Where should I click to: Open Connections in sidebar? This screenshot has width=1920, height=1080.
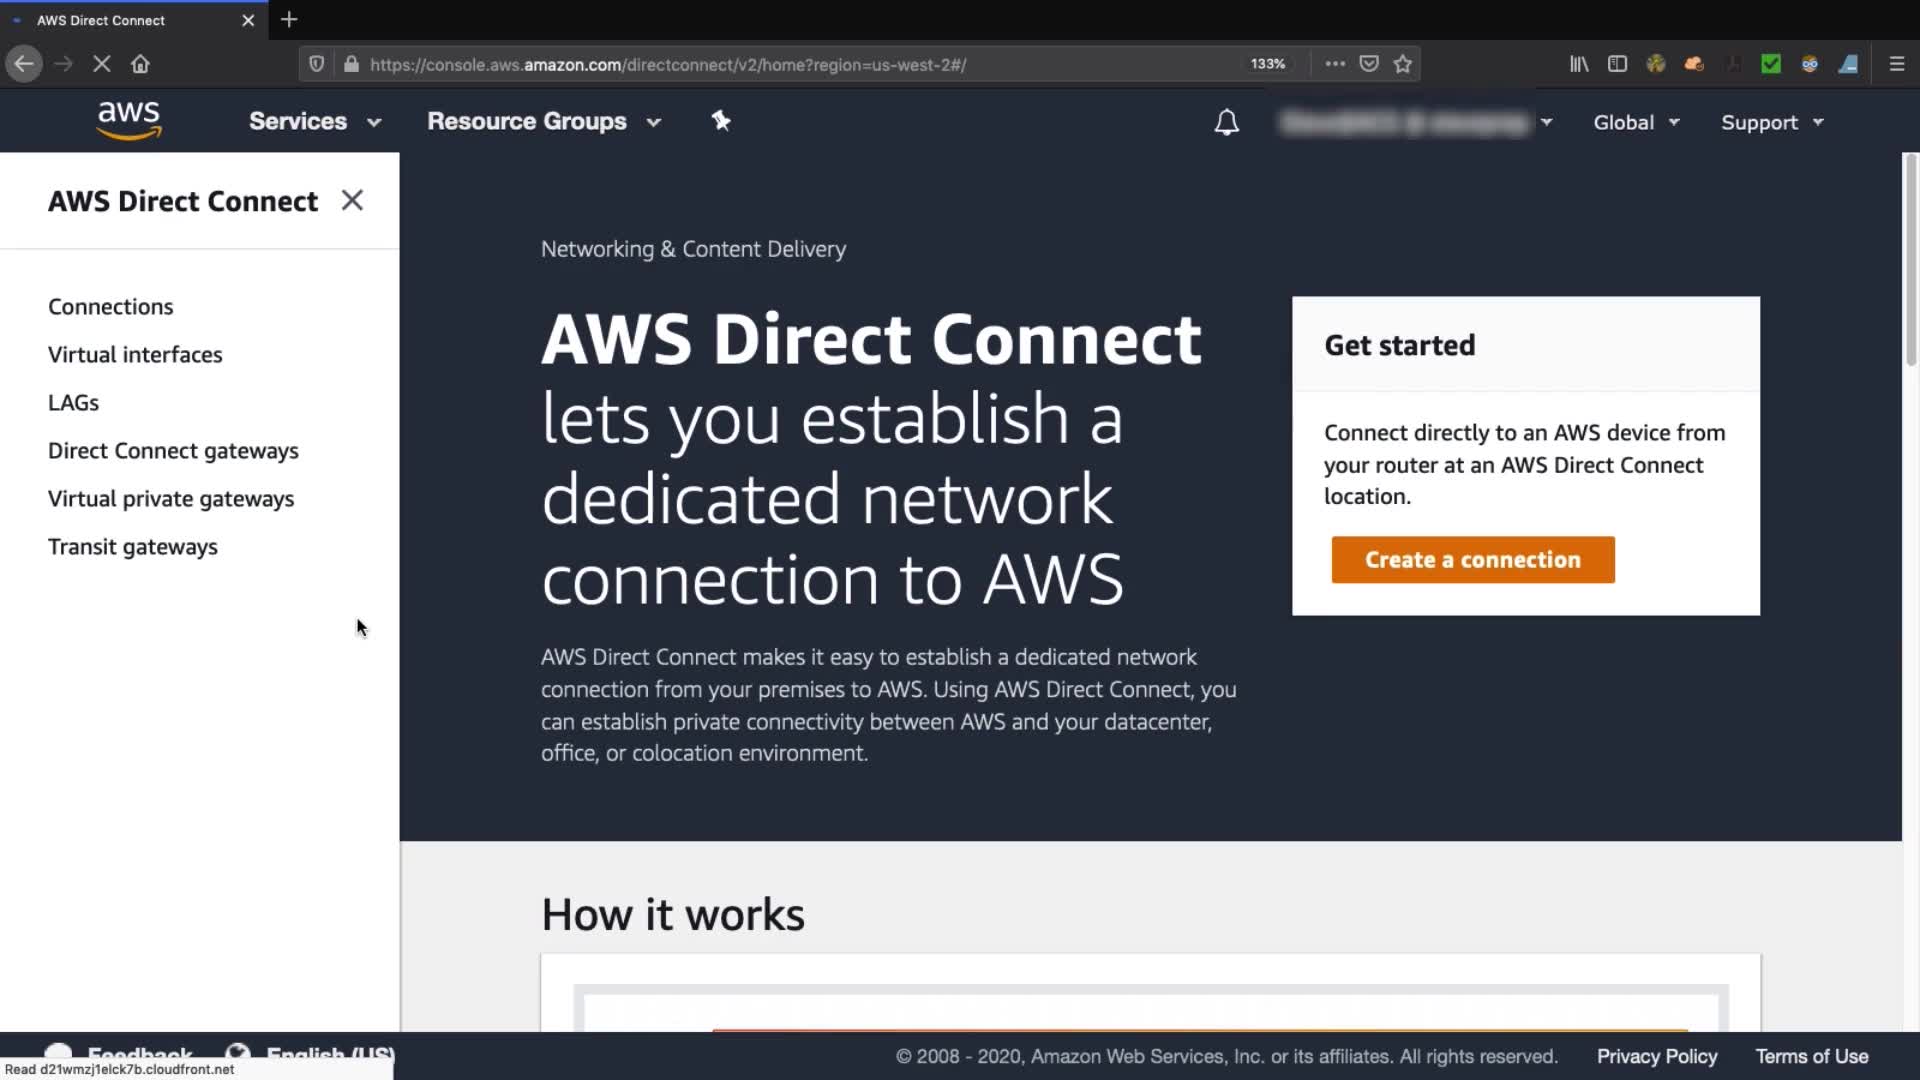click(110, 306)
